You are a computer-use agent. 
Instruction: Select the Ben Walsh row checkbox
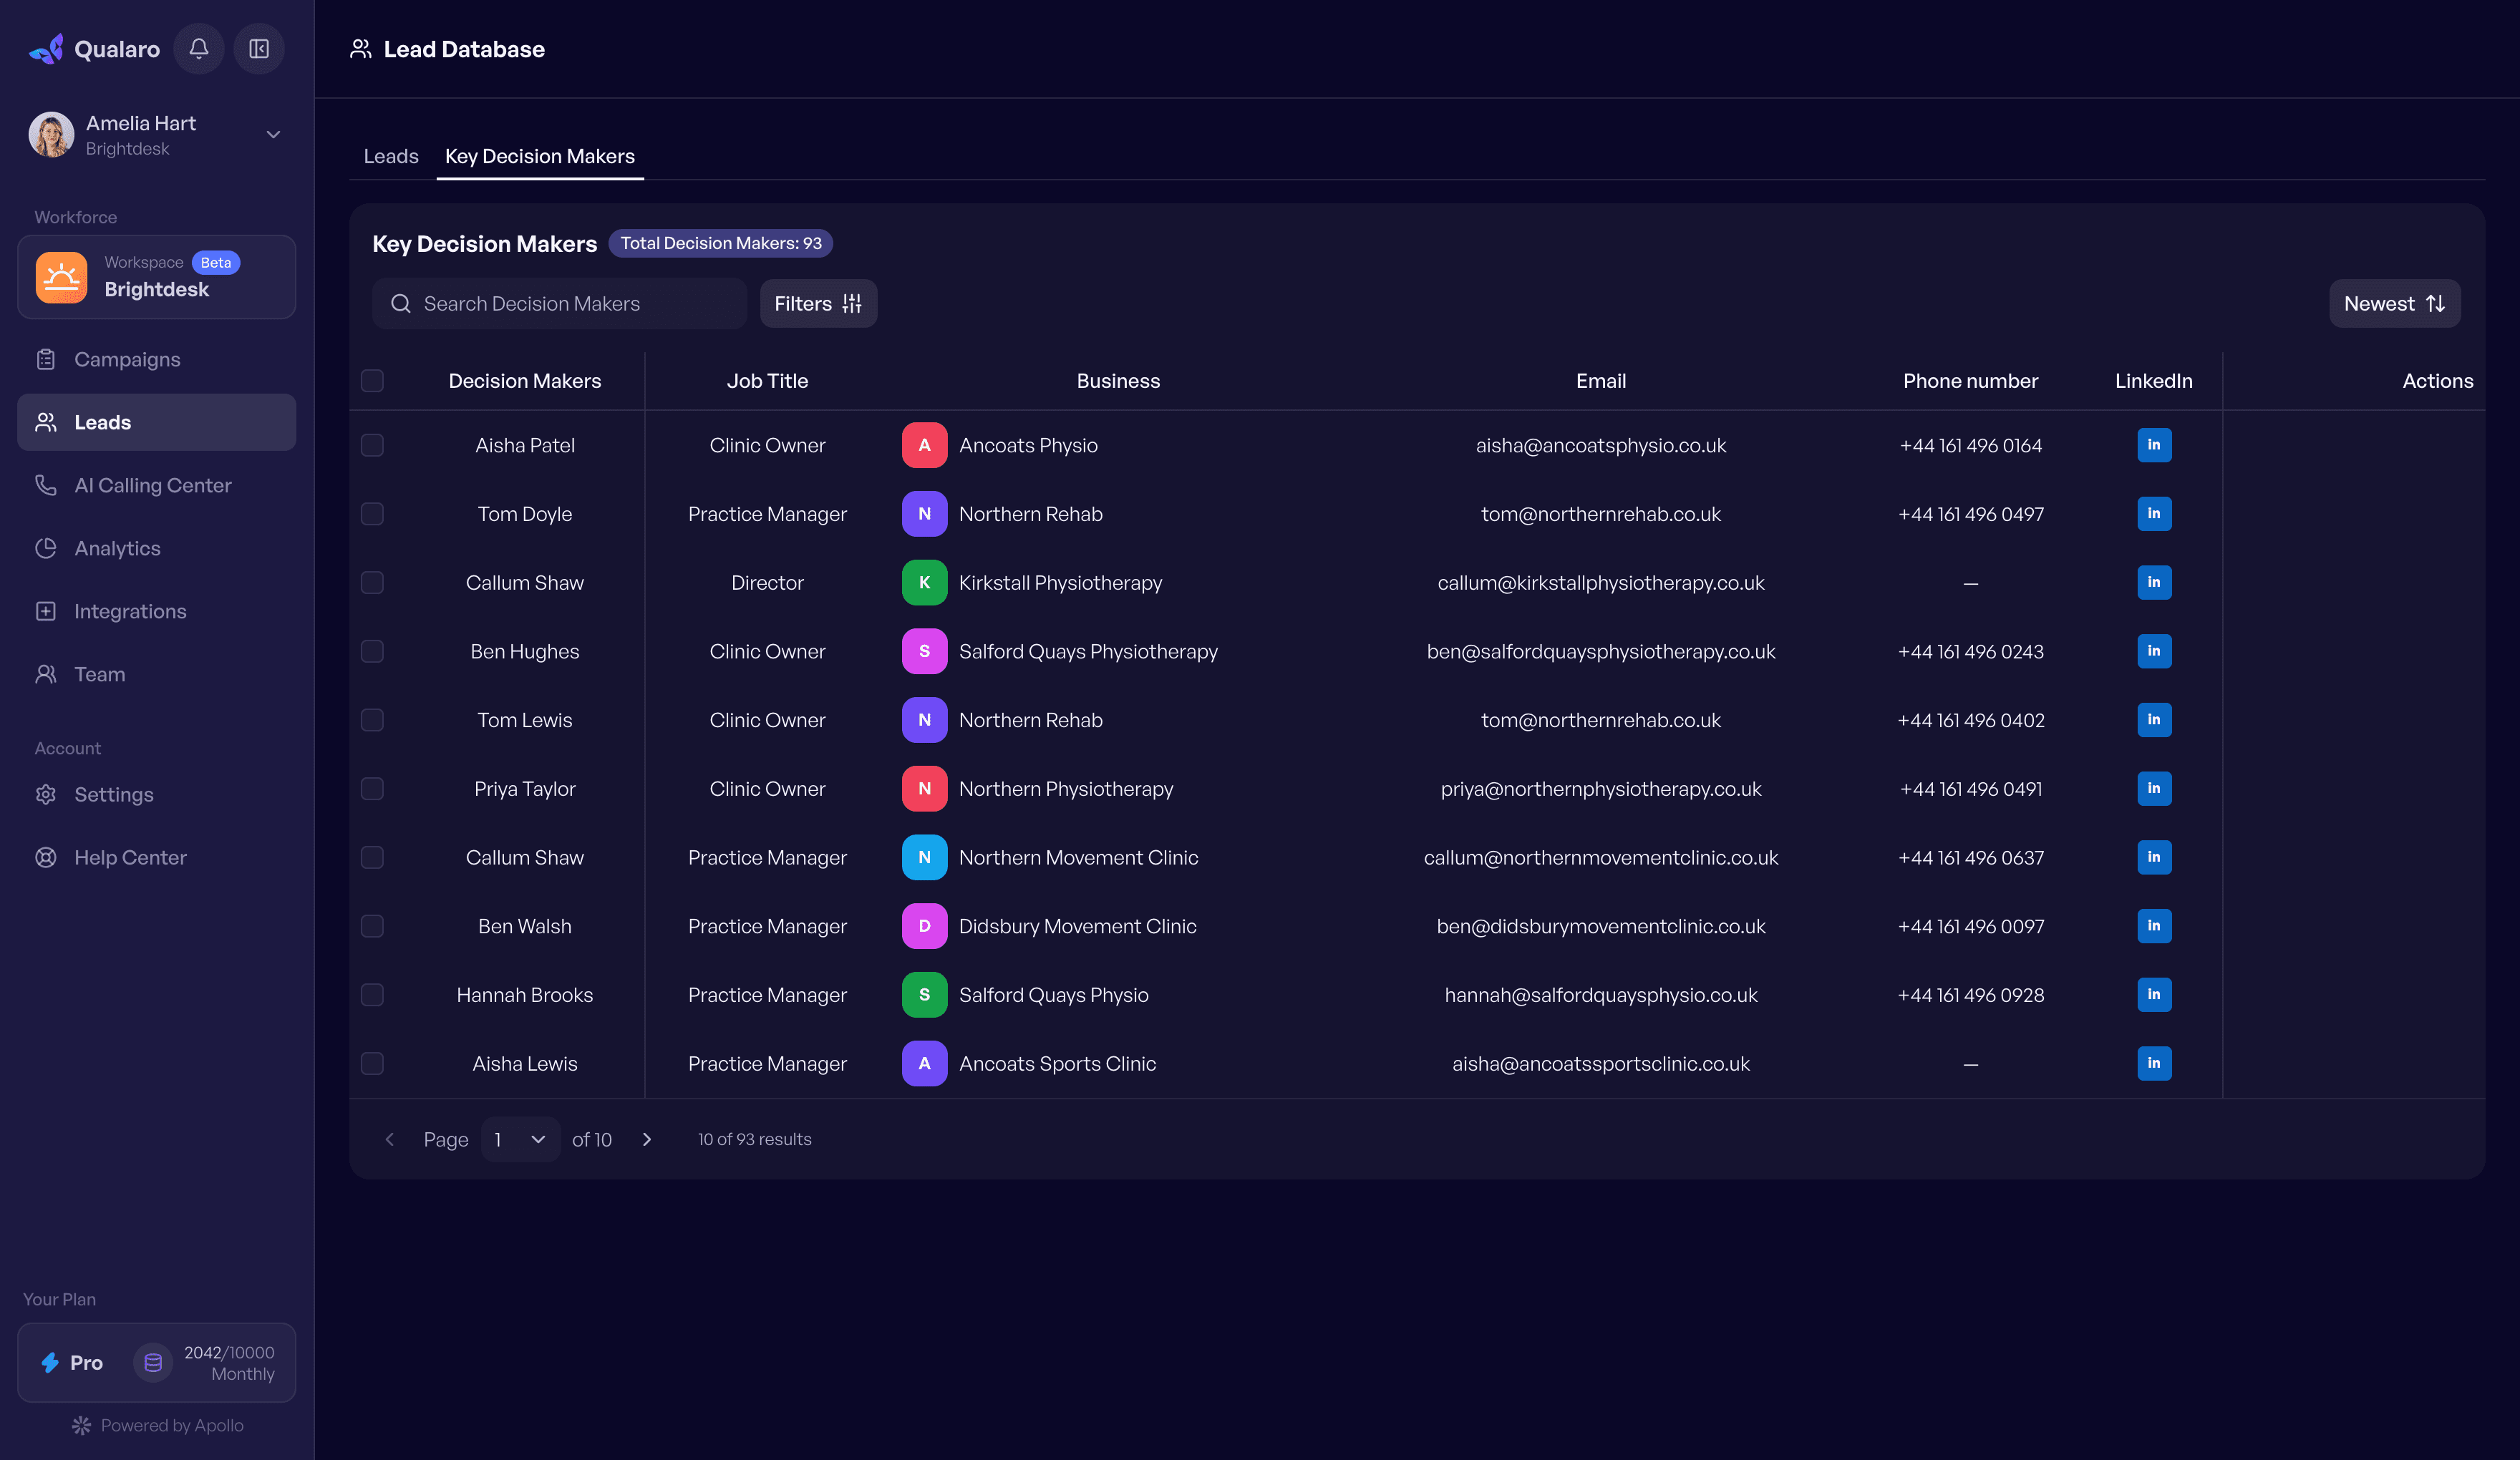(x=372, y=926)
